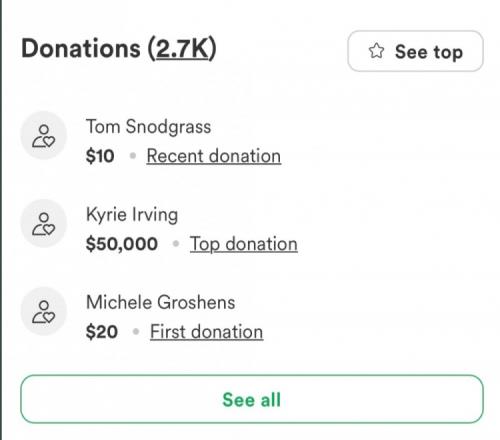
Task: Click Michele Groshens donor avatar icon
Action: point(44,311)
